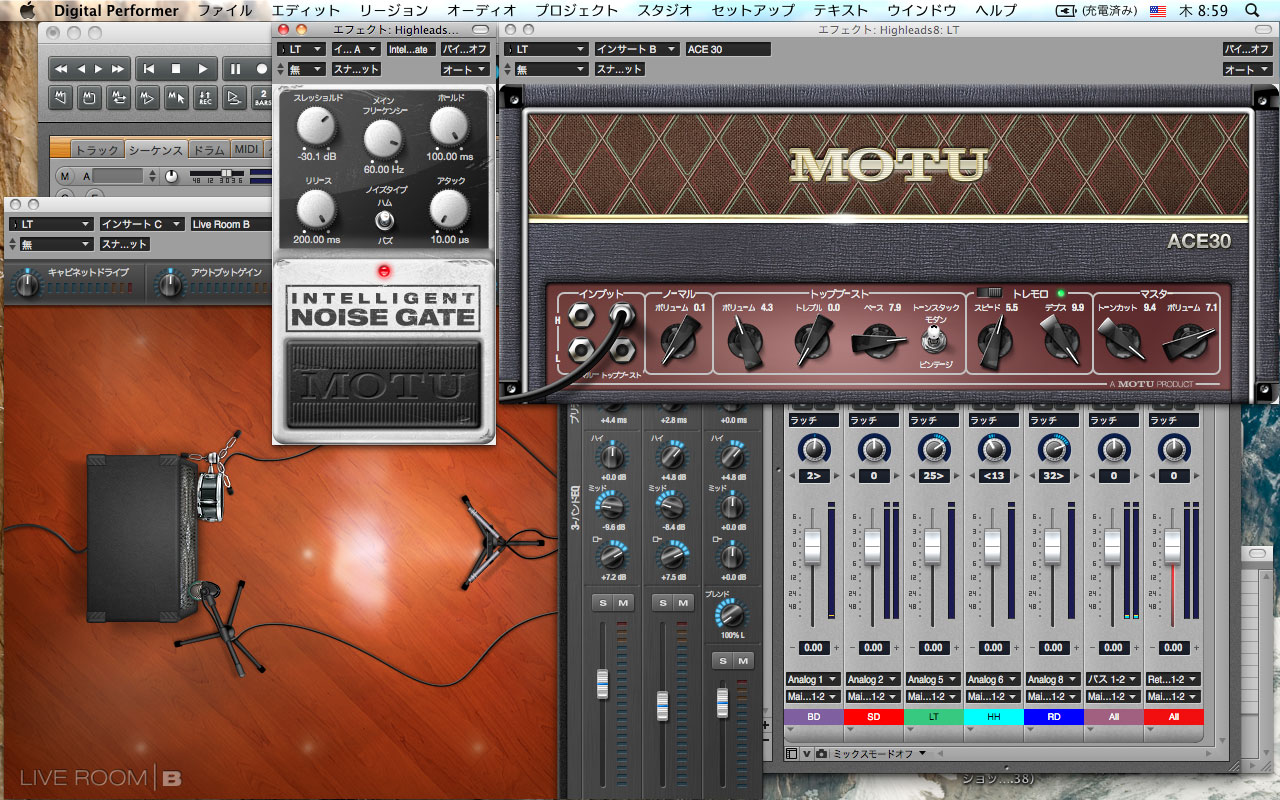The height and width of the screenshot is (800, 1280).
Task: Click the Release 200.00 ms knob
Action: 316,208
